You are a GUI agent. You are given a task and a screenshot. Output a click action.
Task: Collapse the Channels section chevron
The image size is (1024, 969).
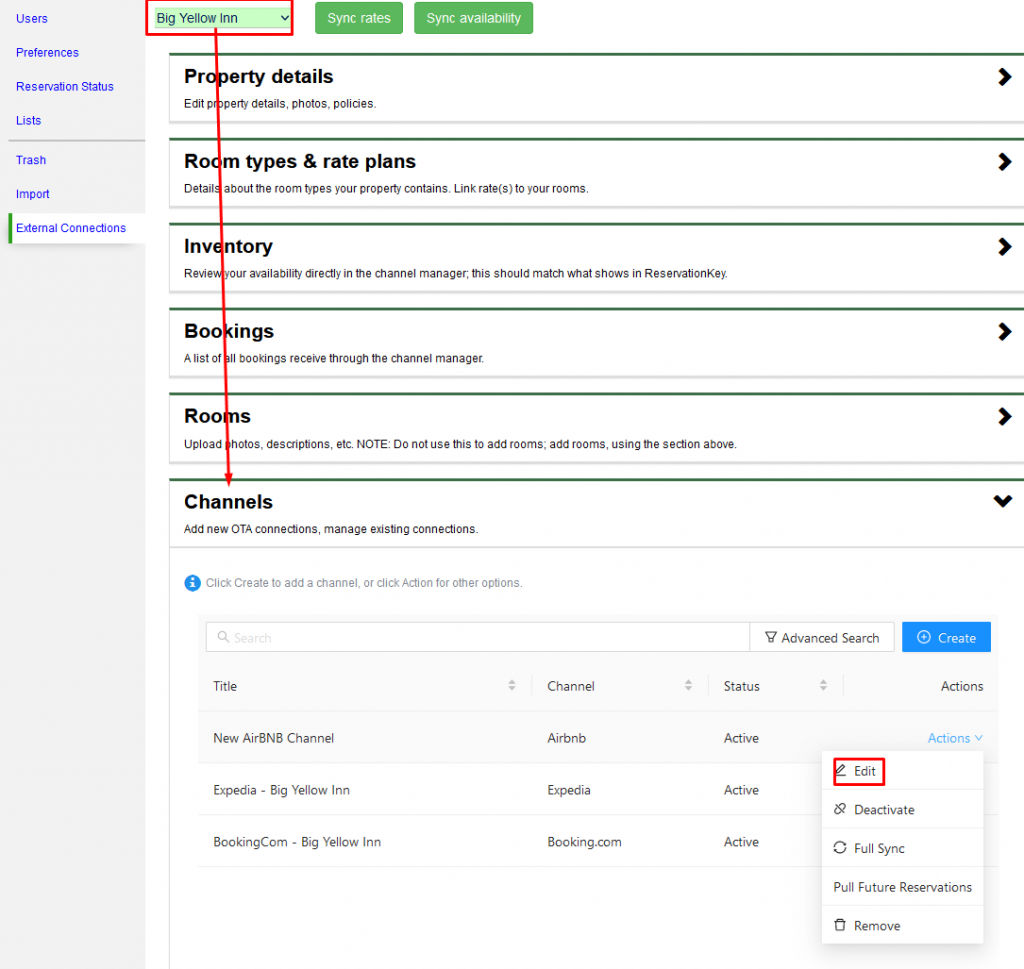coord(1003,501)
